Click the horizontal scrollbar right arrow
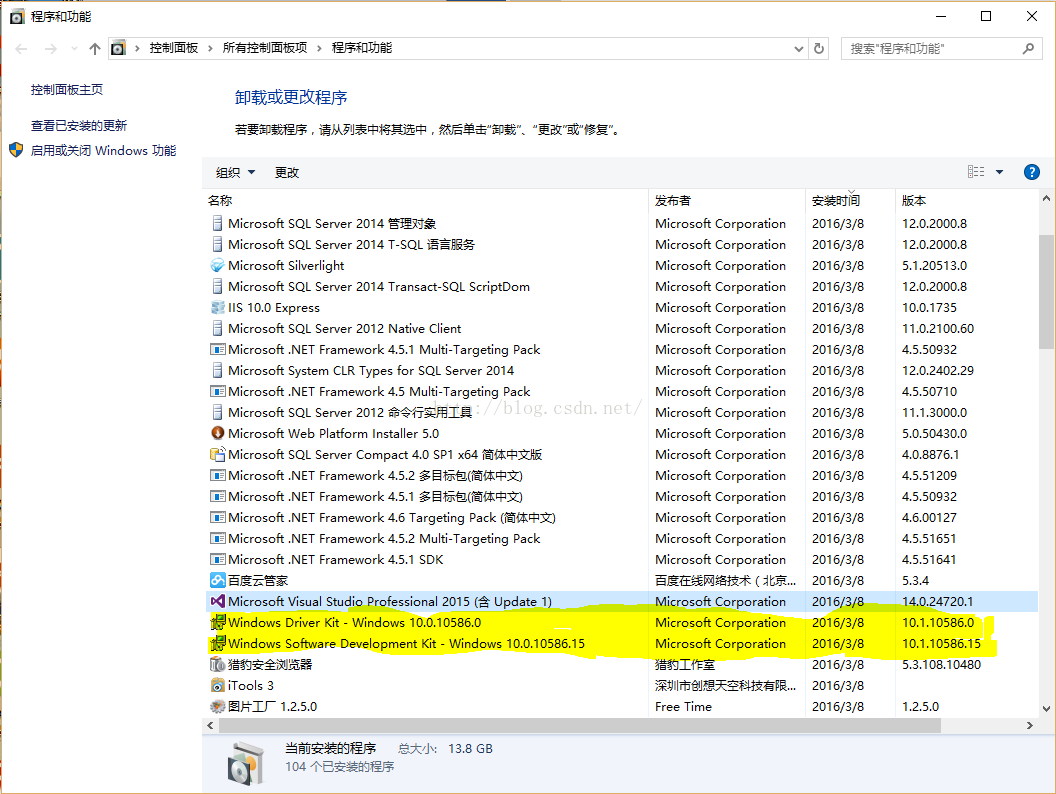 pos(1029,725)
